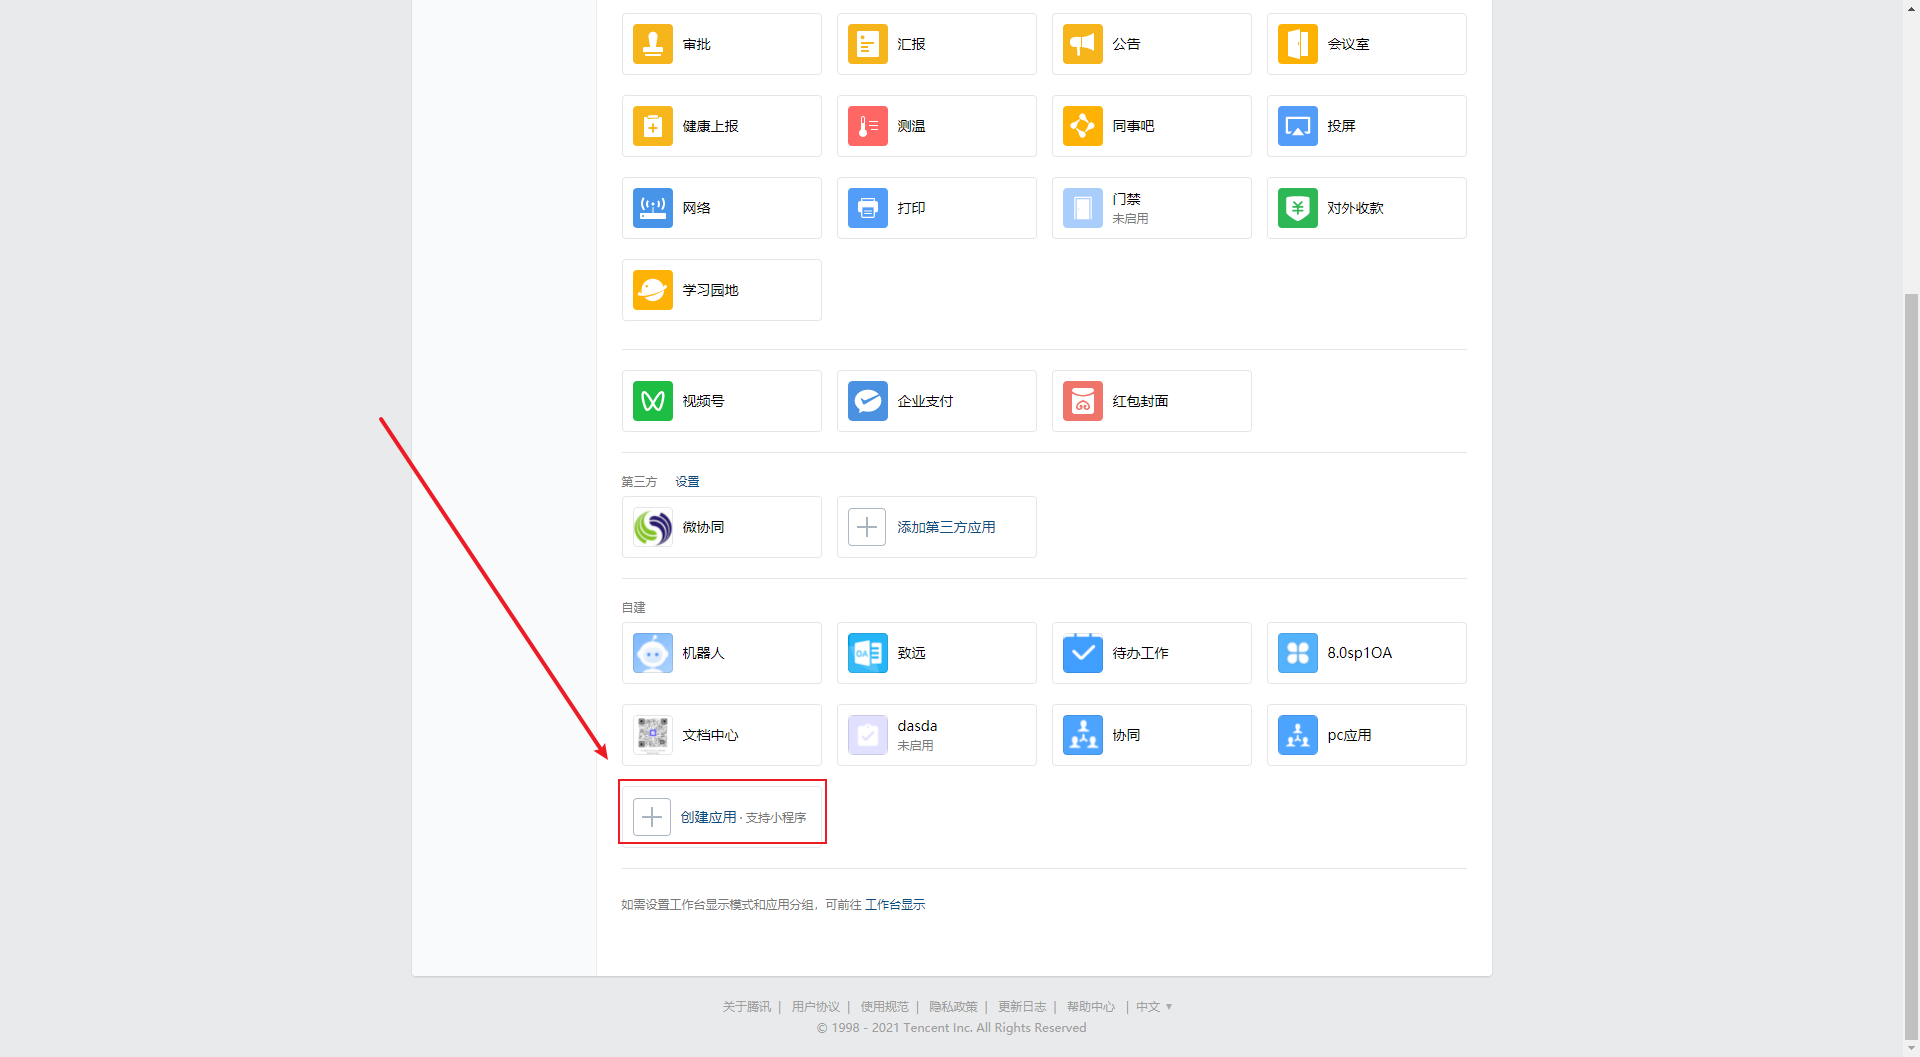Open the 关于腾讯 footer link
Screen dimensions: 1920x1057
[x=747, y=1007]
